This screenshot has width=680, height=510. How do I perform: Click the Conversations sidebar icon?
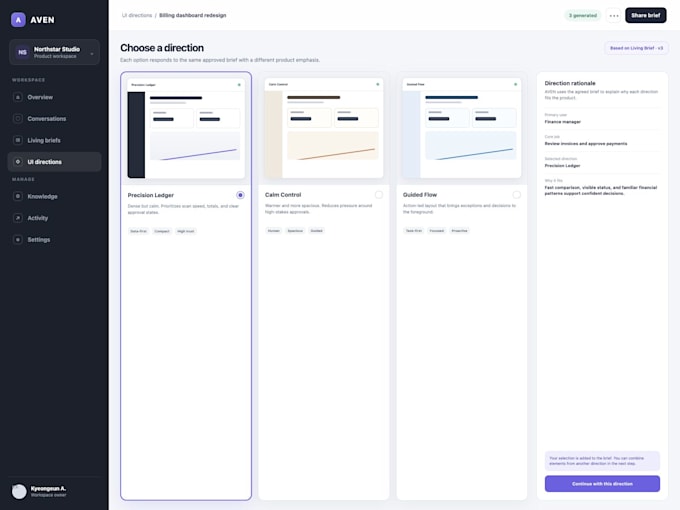pos(18,118)
